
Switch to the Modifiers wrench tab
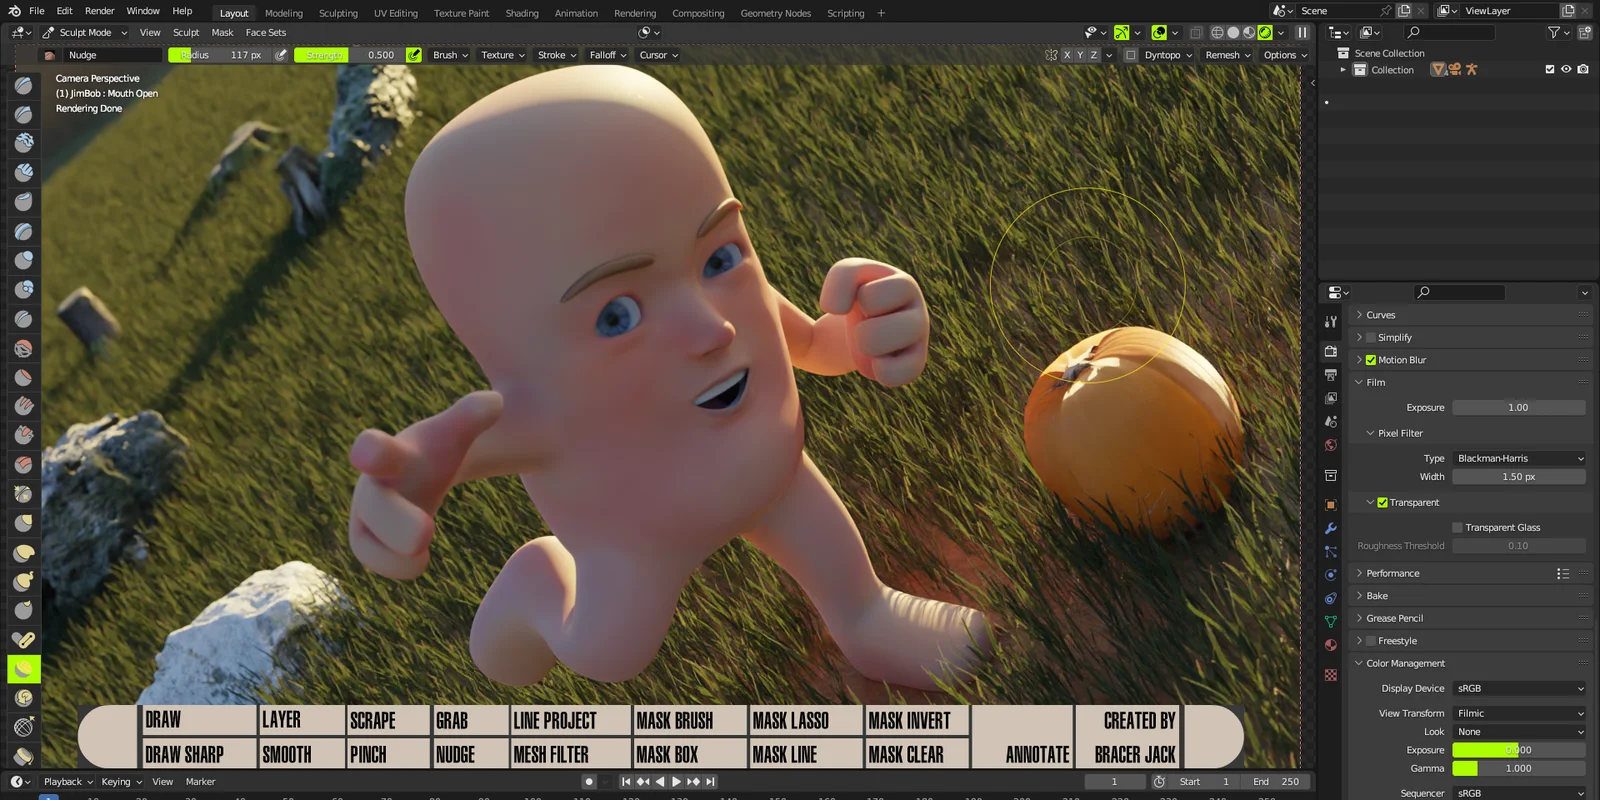tap(1331, 528)
